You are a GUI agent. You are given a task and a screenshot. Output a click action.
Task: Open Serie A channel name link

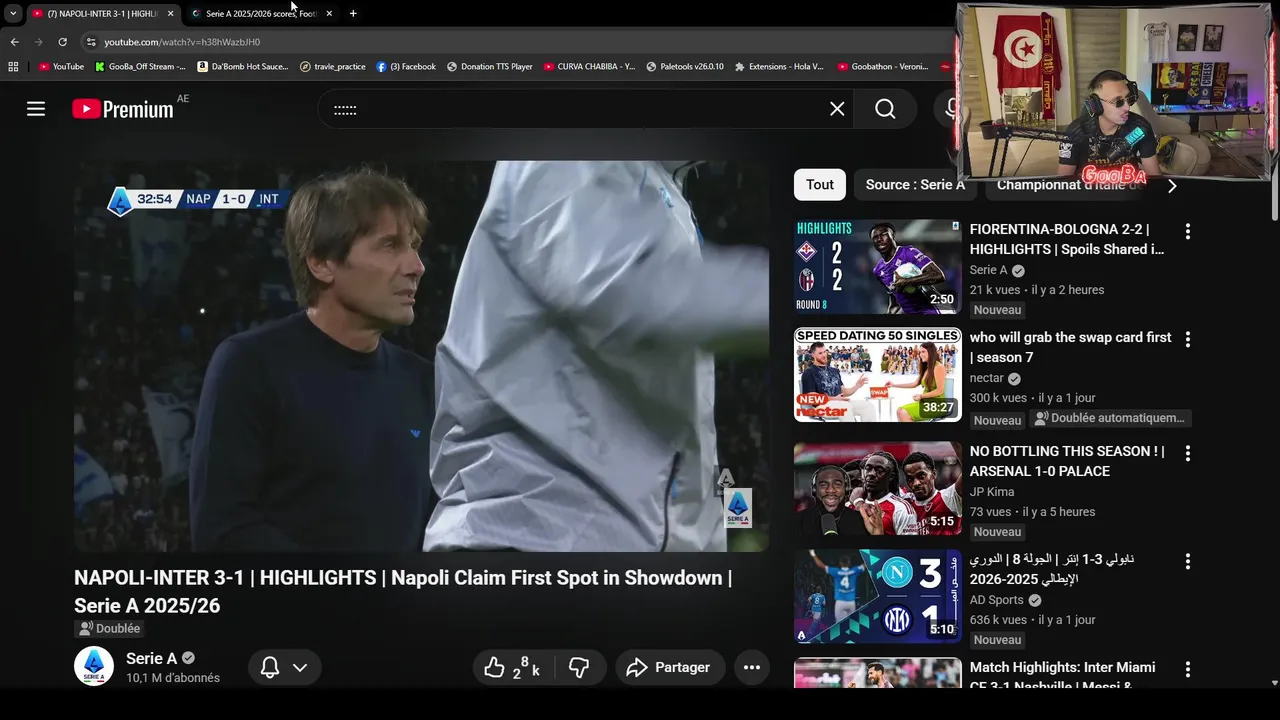click(x=151, y=658)
